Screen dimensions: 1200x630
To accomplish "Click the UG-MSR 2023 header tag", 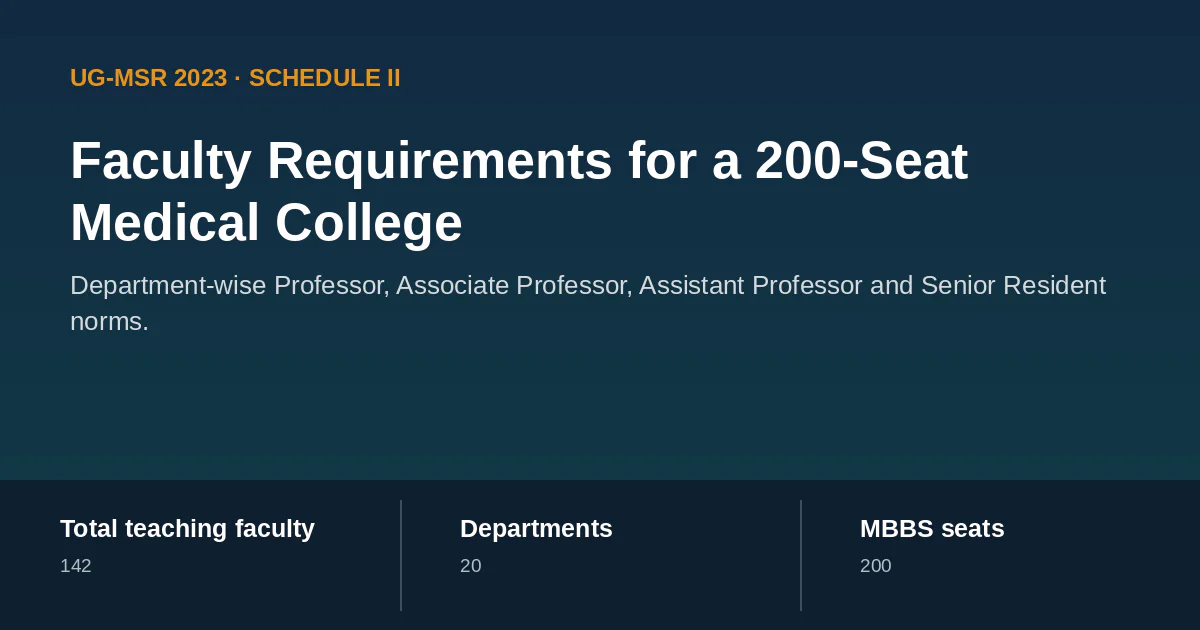I will click(x=149, y=78).
